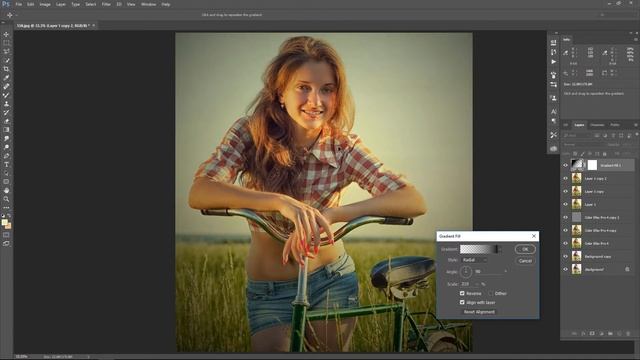Select the Brush tool

(6, 95)
